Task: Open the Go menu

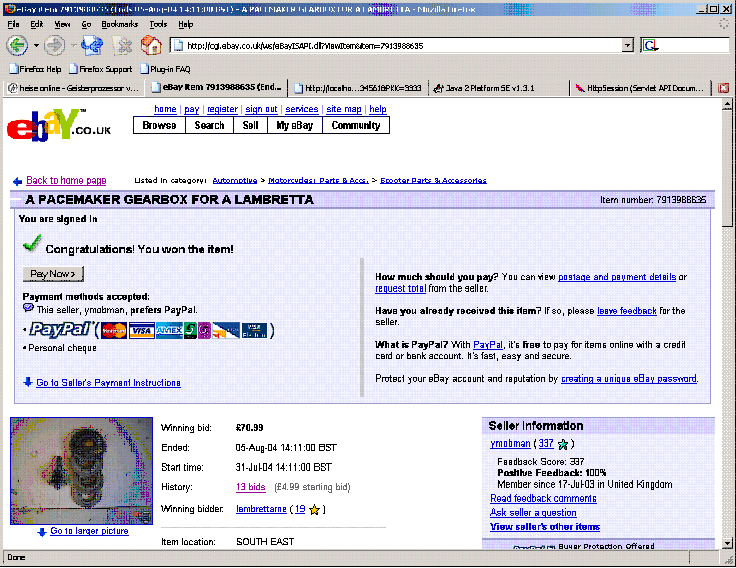Action: (x=86, y=24)
